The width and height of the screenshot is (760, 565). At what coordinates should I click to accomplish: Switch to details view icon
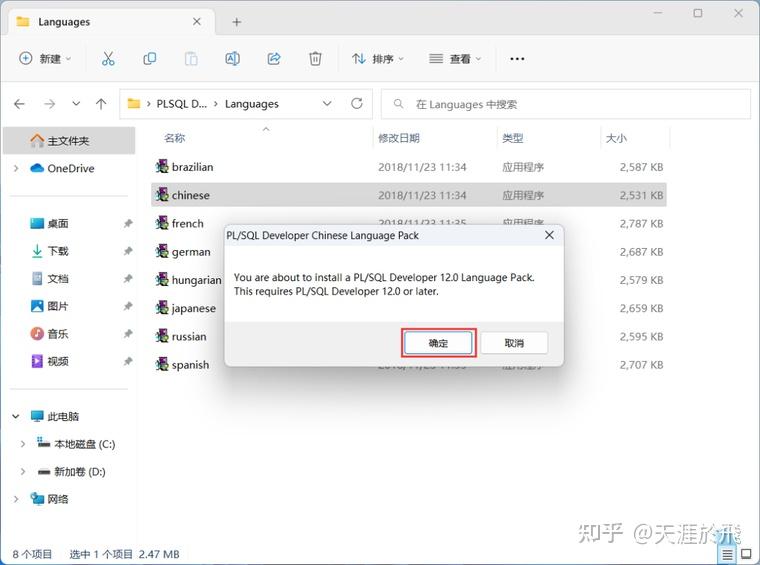pos(728,554)
